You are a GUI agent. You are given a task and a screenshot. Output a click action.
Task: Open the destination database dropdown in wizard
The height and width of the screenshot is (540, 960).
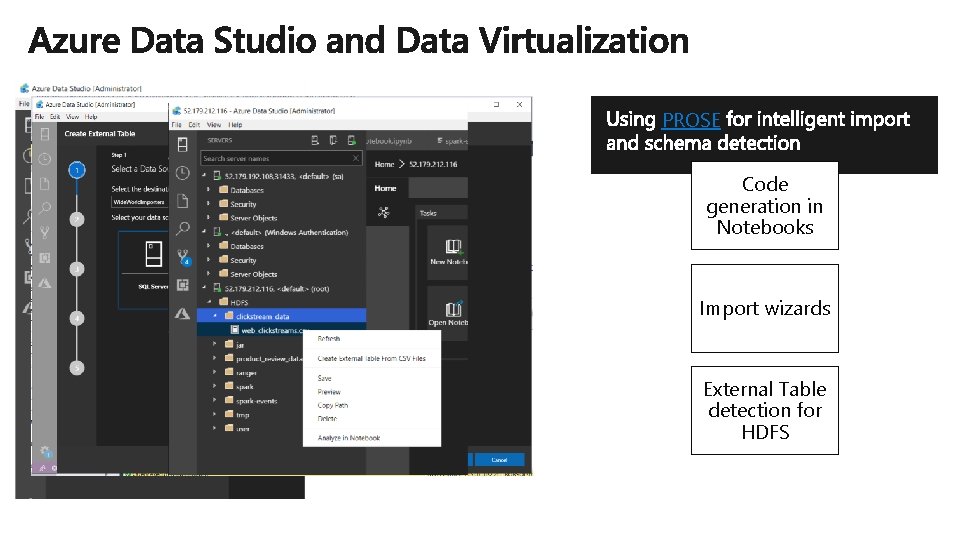click(140, 201)
